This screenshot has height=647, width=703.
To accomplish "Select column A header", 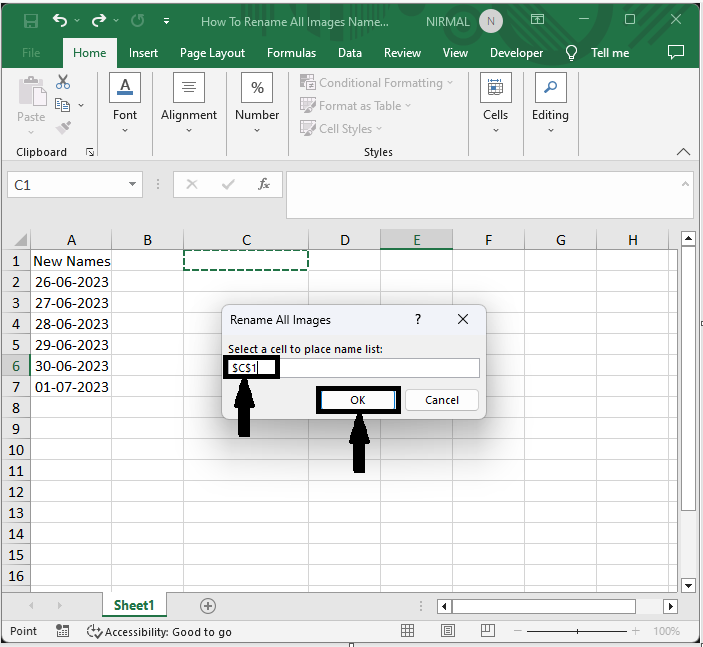I will click(71, 240).
